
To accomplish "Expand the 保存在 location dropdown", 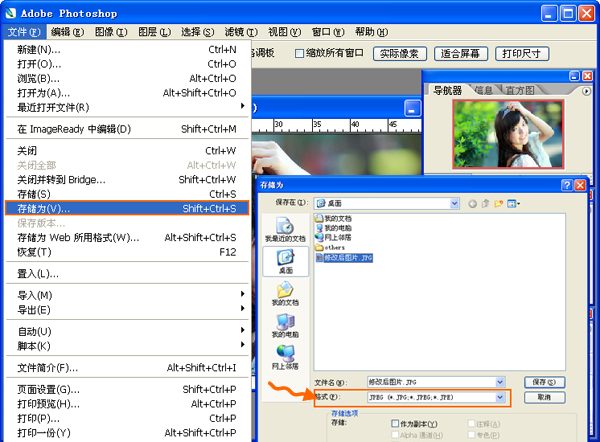I will (454, 203).
